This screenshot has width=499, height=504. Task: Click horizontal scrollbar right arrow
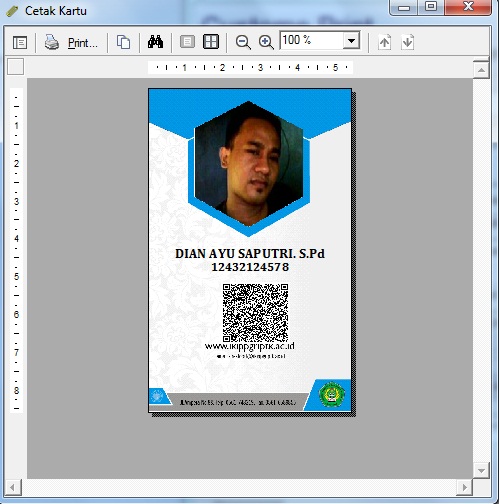(464, 488)
